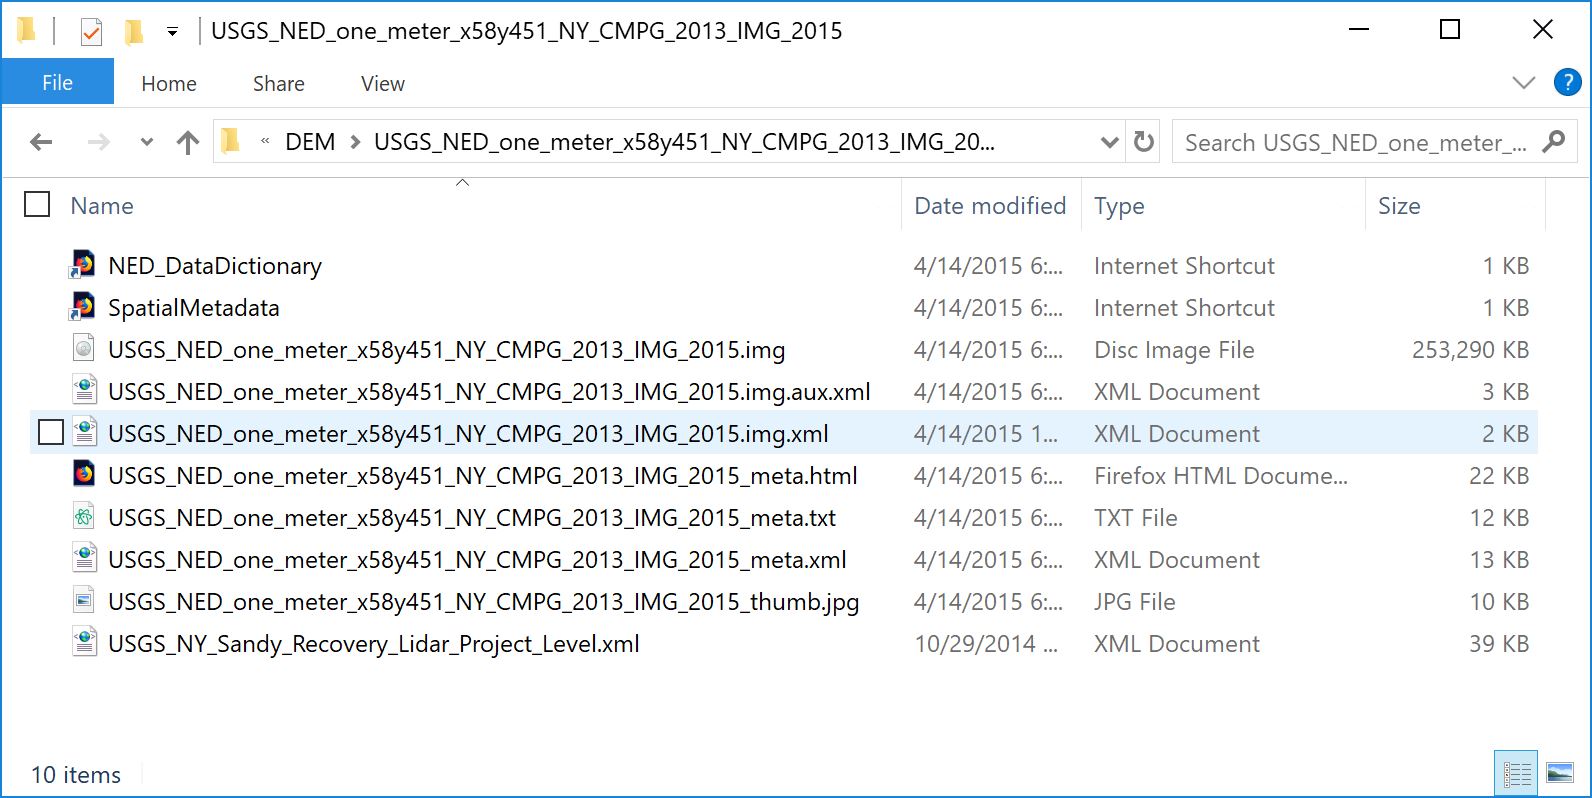Click the NED_DataDictionary shortcut icon
Image resolution: width=1592 pixels, height=798 pixels.
click(84, 265)
